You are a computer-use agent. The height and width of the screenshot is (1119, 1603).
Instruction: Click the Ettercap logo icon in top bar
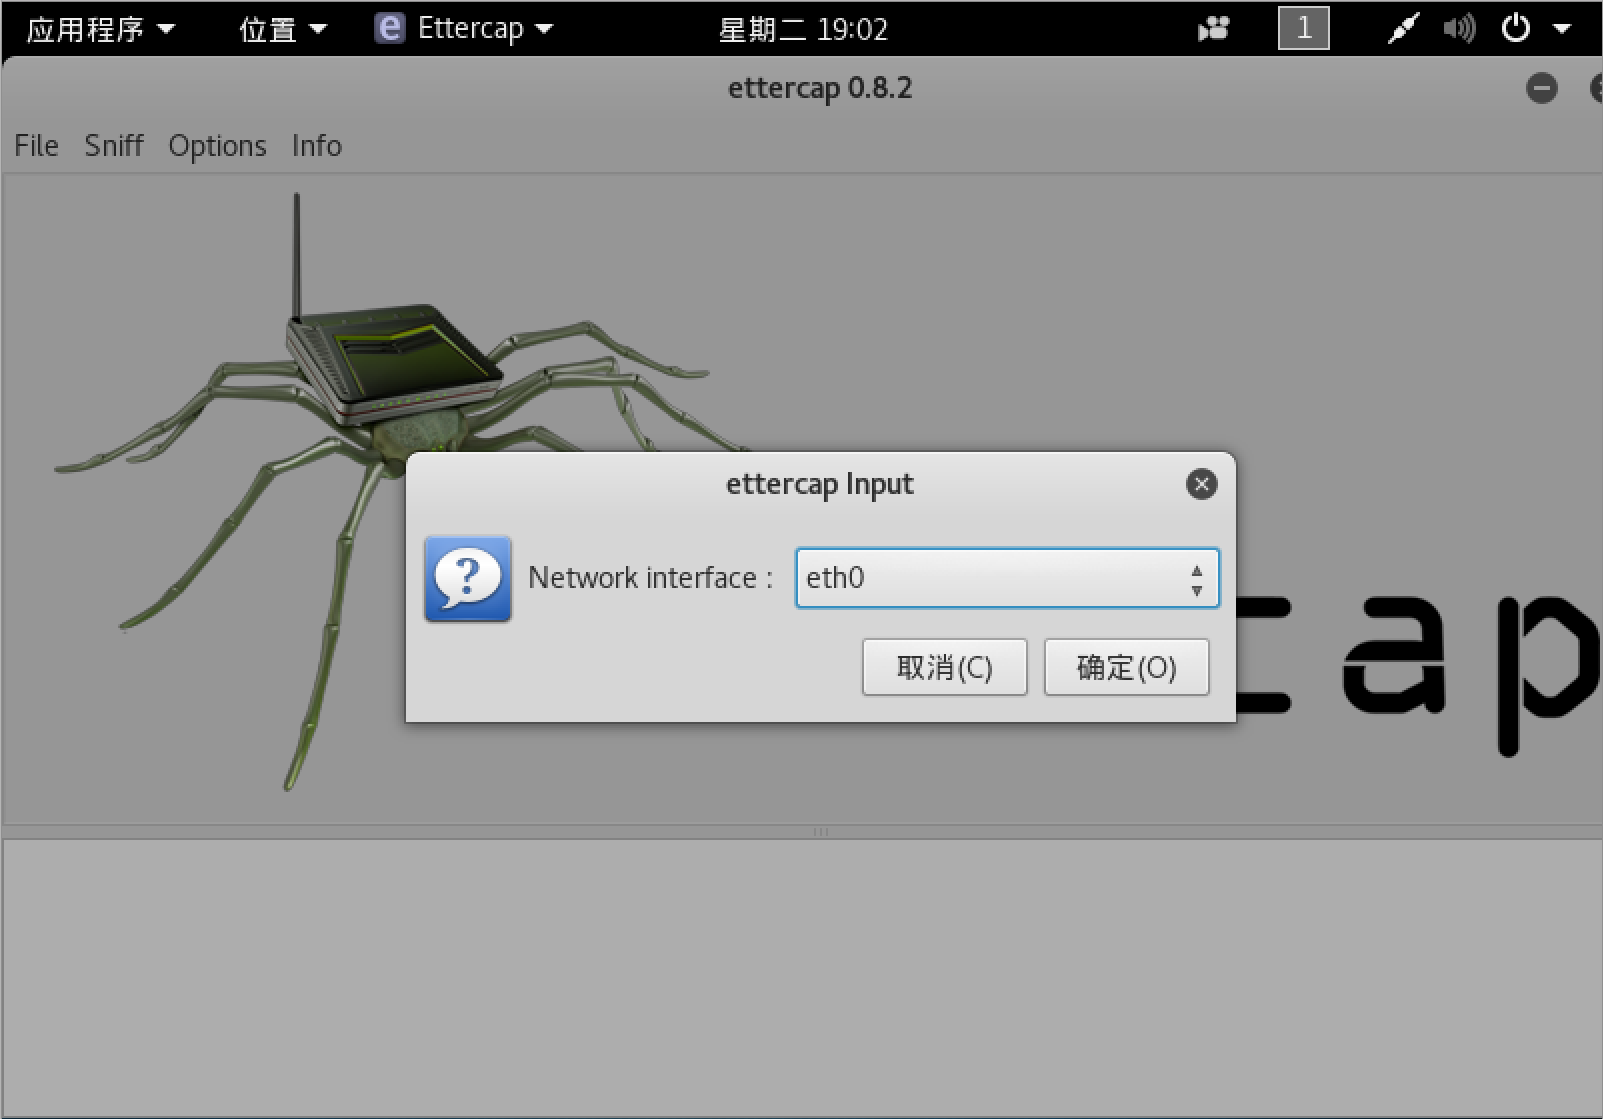tap(390, 28)
